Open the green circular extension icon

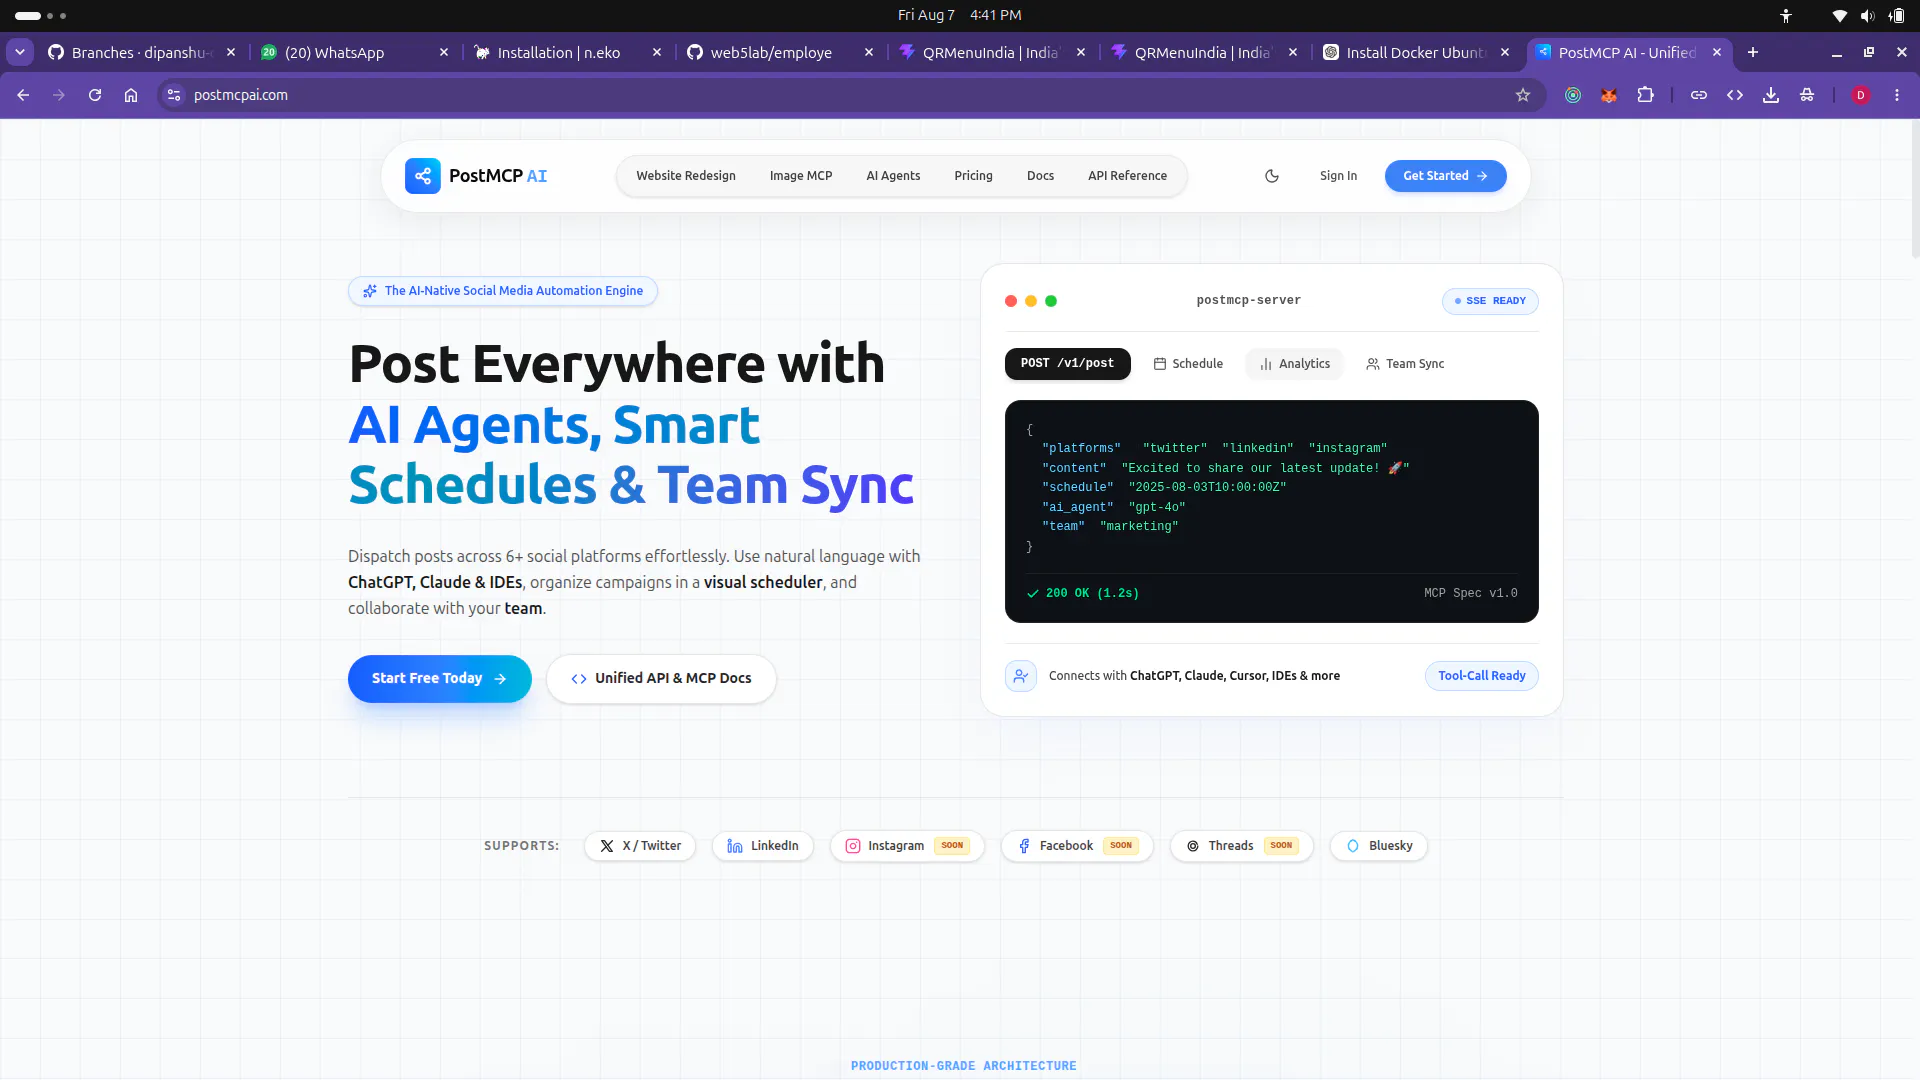[1573, 95]
